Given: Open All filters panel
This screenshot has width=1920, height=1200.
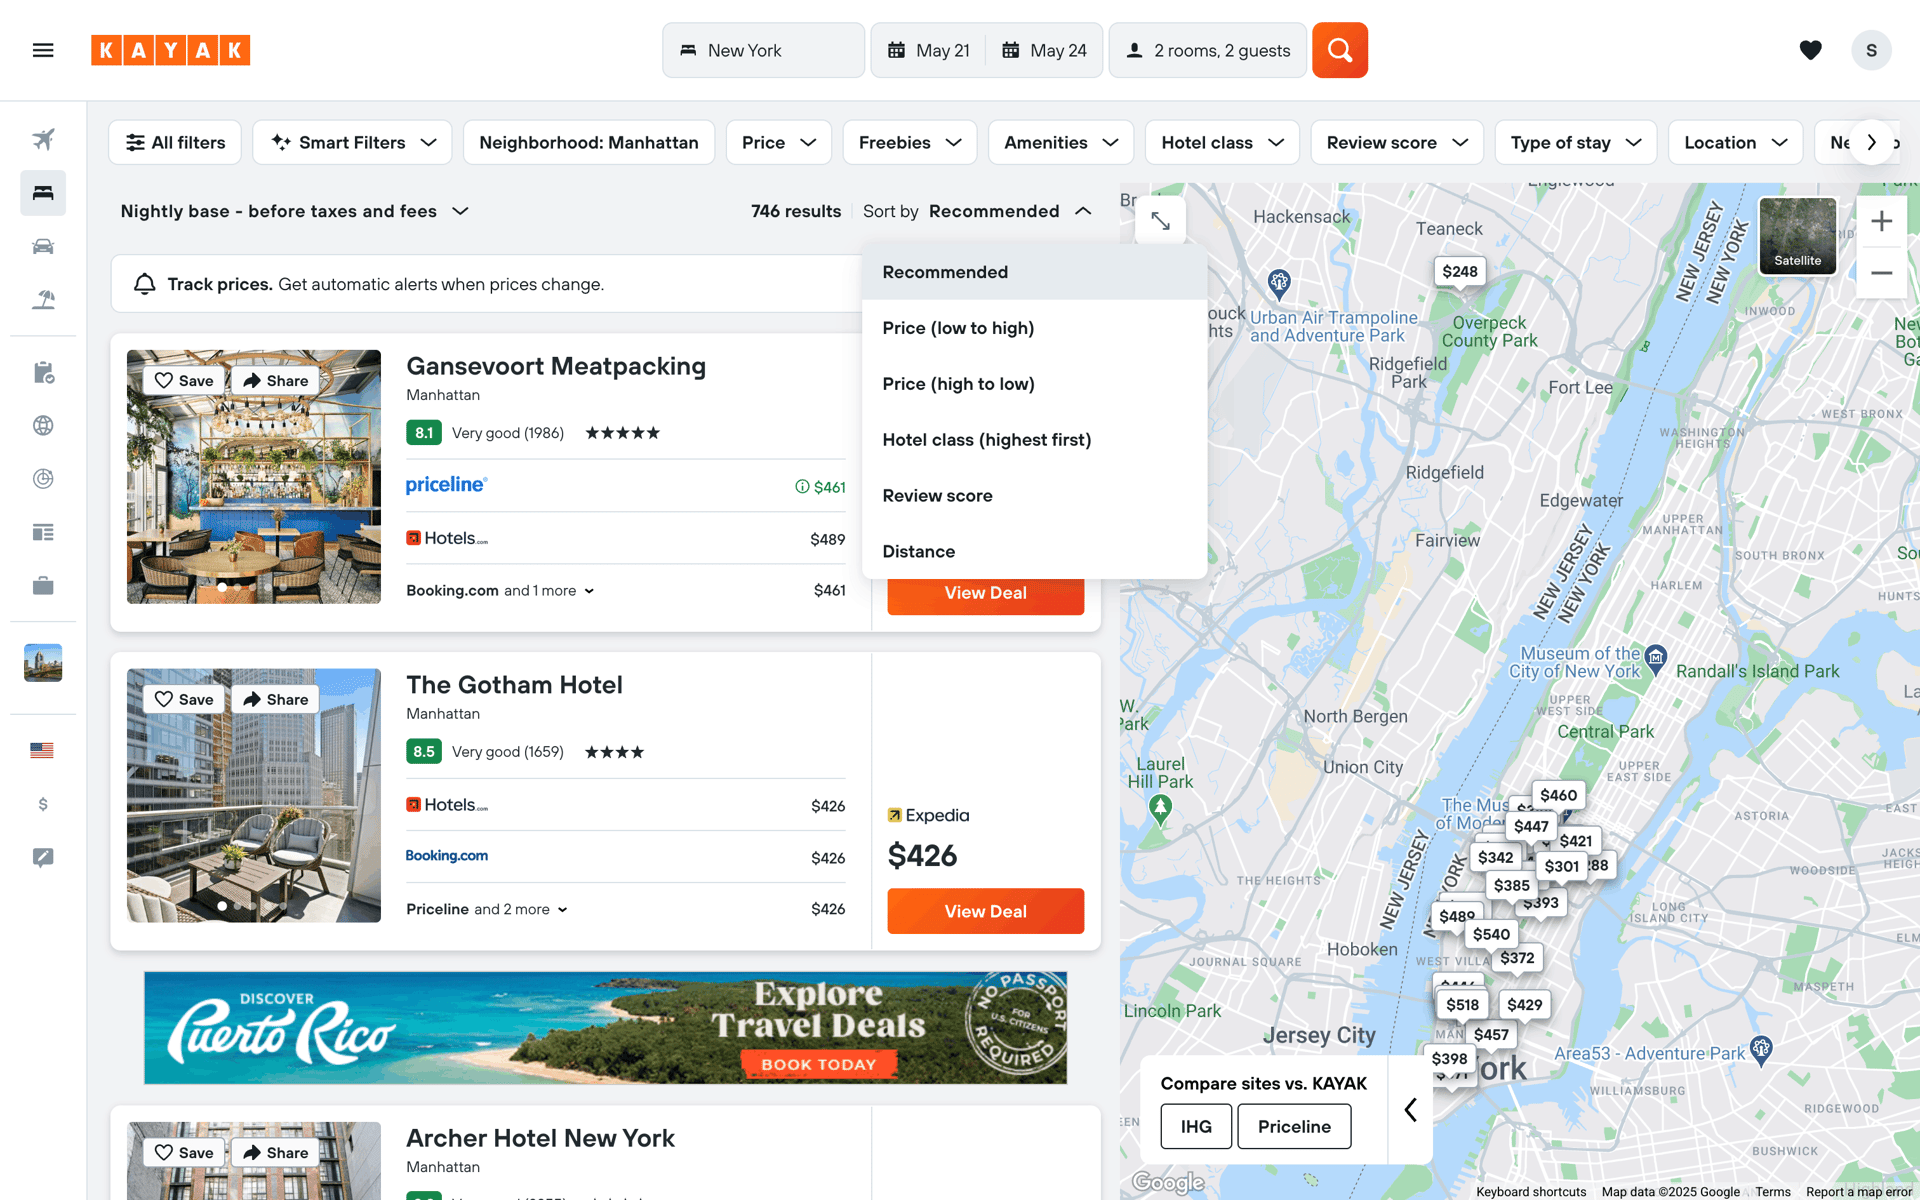Looking at the screenshot, I should [175, 142].
